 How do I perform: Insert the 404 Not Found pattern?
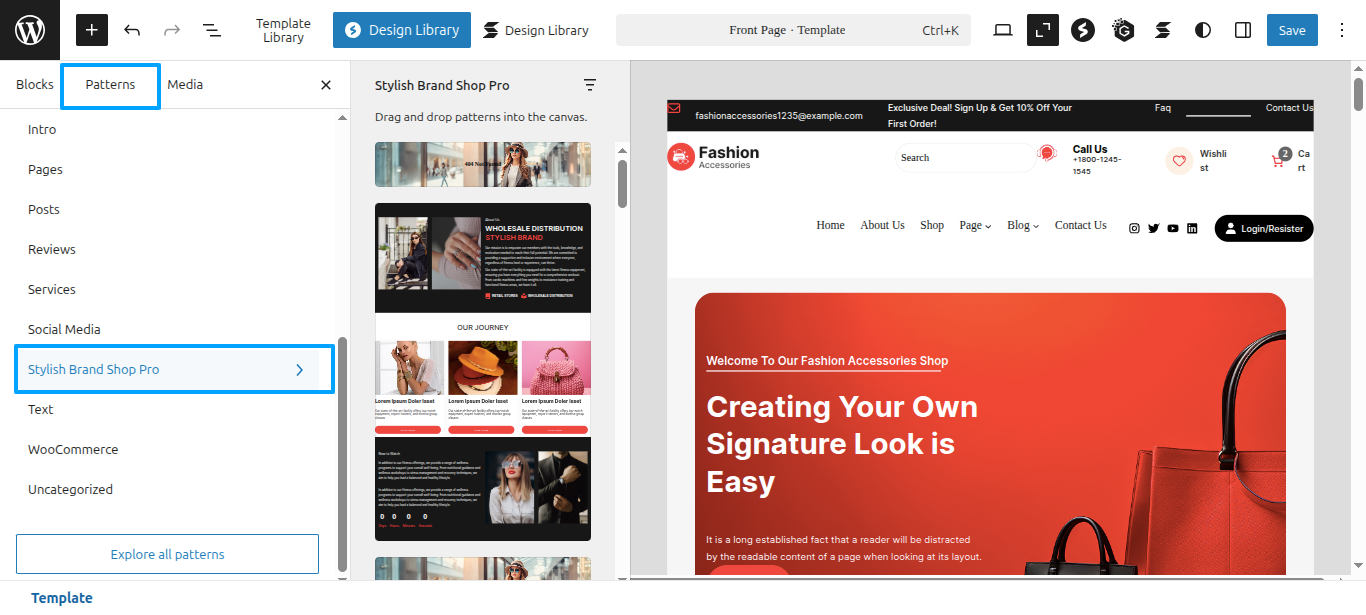(483, 164)
